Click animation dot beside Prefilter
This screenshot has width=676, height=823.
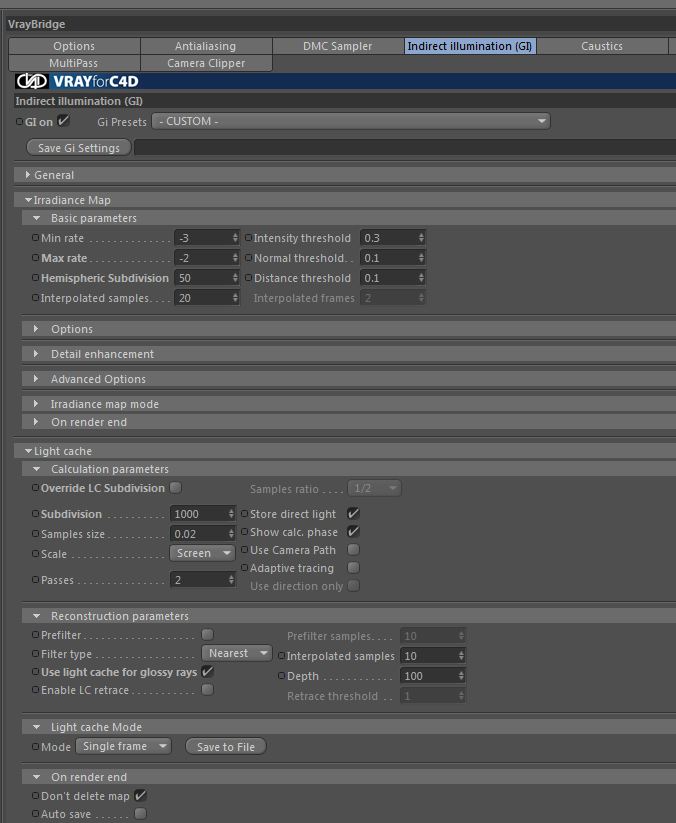[36, 635]
